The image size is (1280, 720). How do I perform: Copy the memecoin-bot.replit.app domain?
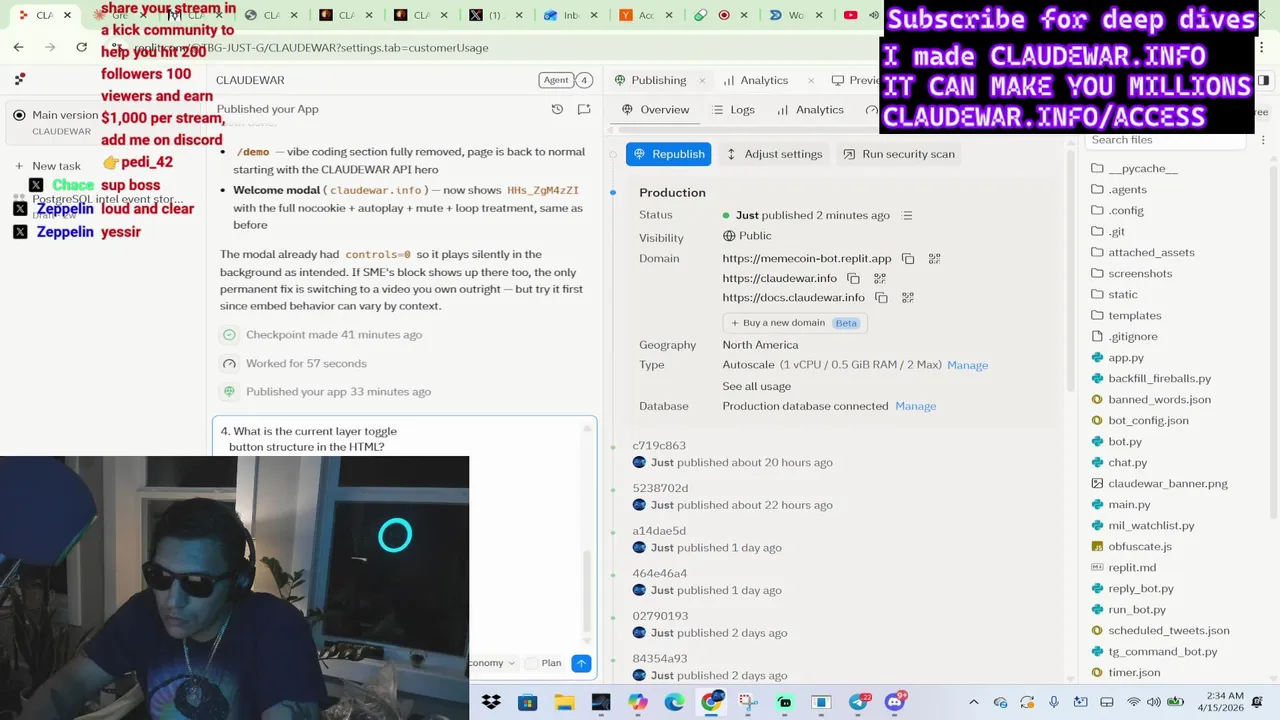(x=908, y=259)
